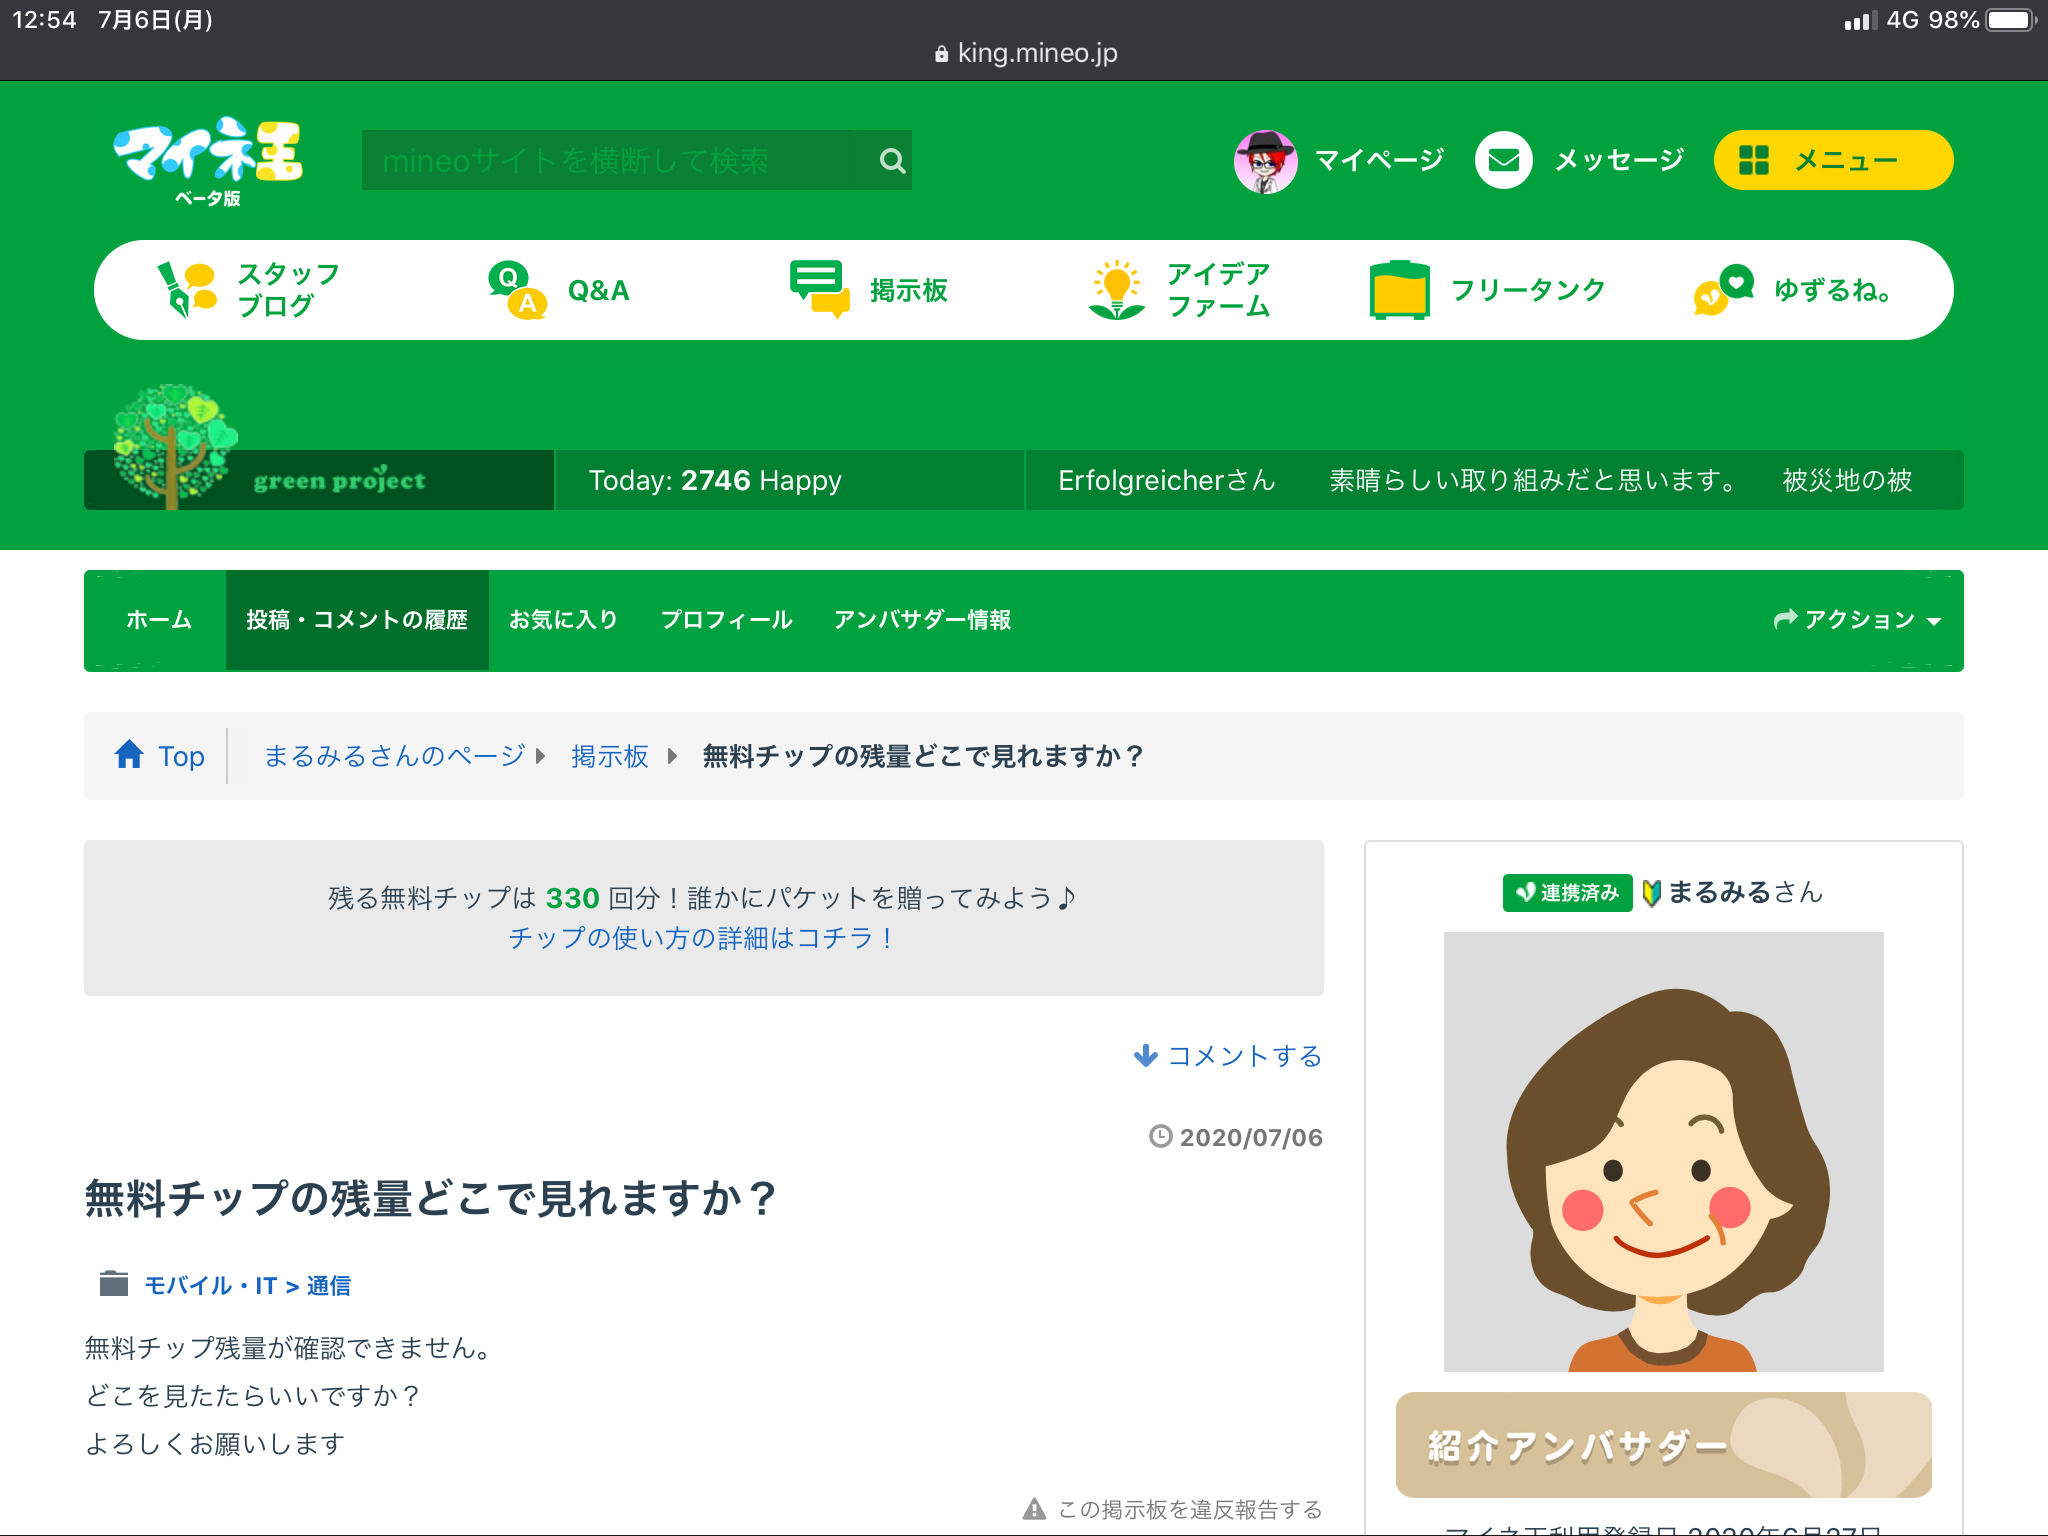Open マイページ via the avatar icon
Image resolution: width=2048 pixels, height=1536 pixels.
coord(1265,161)
